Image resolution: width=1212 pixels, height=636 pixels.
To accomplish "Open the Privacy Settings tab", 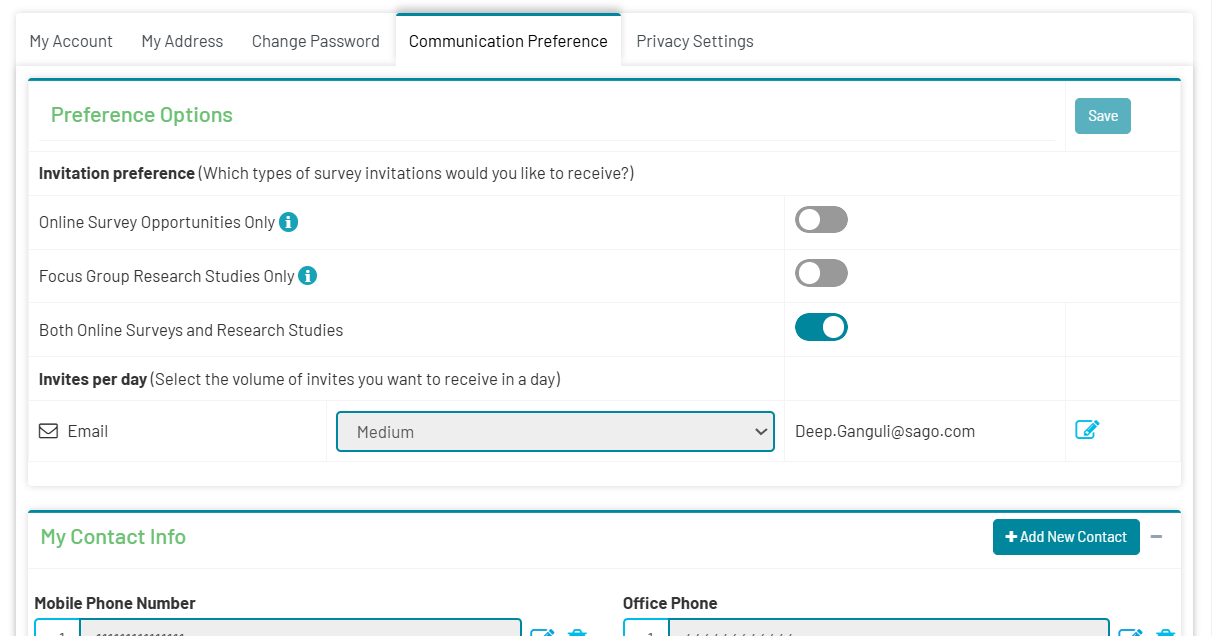I will [x=695, y=41].
